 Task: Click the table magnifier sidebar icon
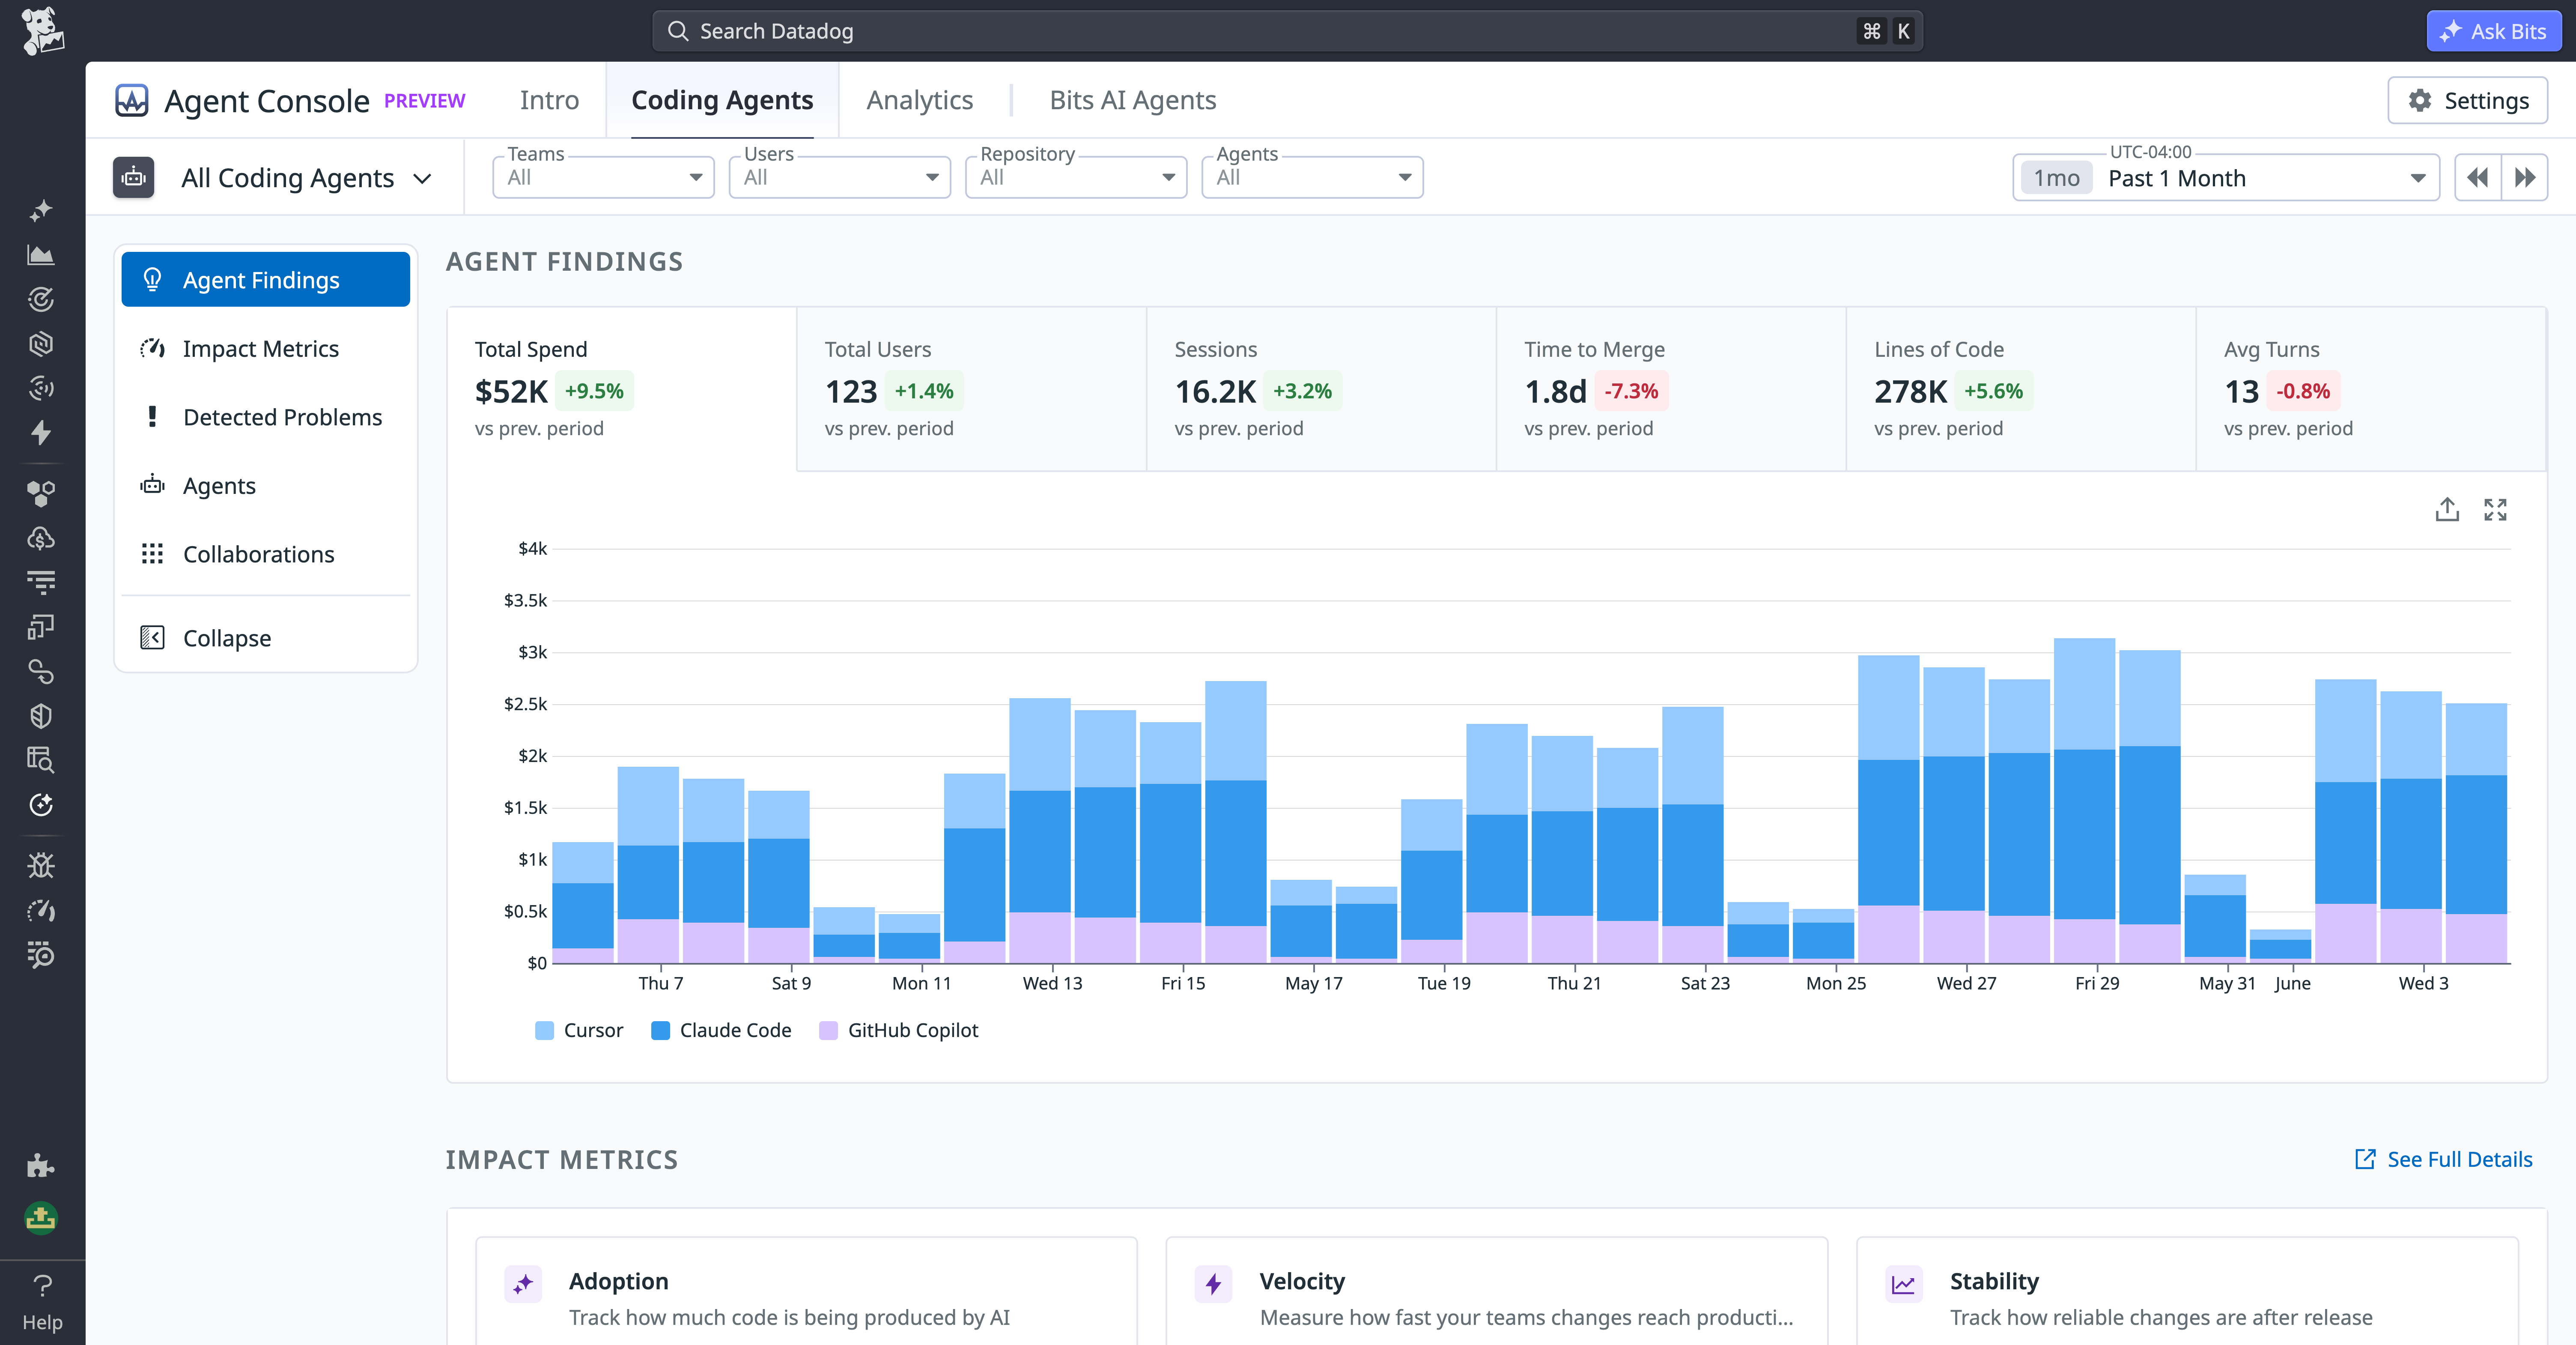pos(41,760)
